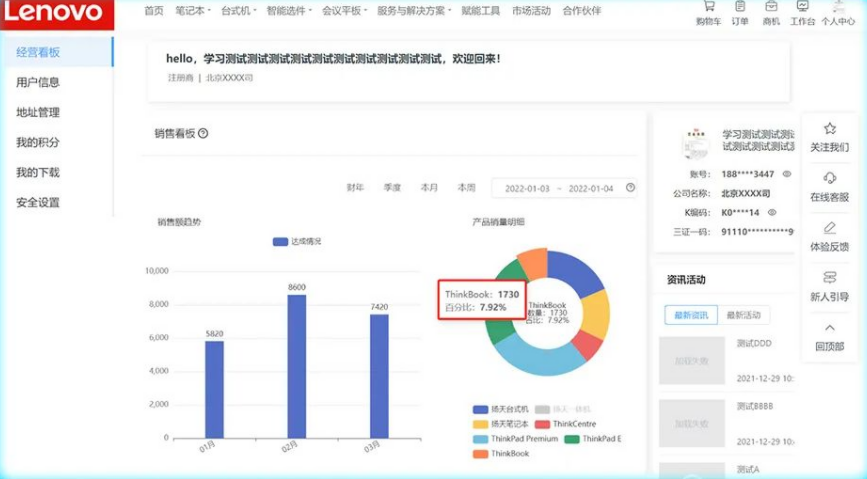The image size is (867, 479).
Task: Toggle ThinkCentre legend series
Action: [x=565, y=424]
